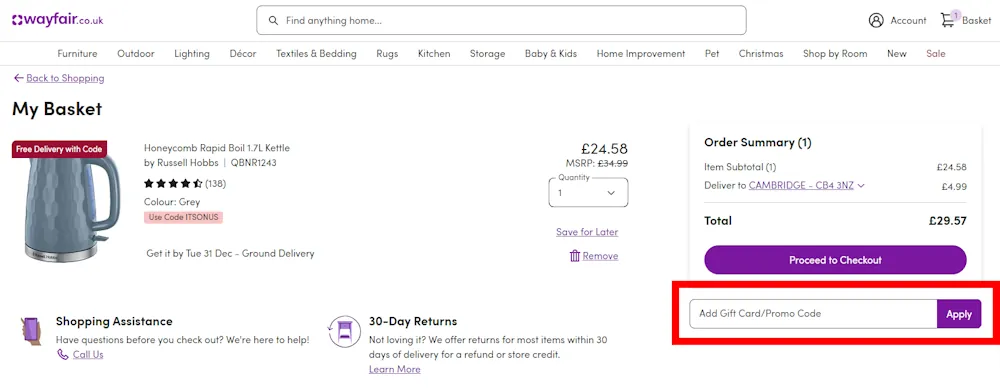Focus the Add Gift Card/Promo Code field
Image resolution: width=1000 pixels, height=391 pixels.
(813, 314)
